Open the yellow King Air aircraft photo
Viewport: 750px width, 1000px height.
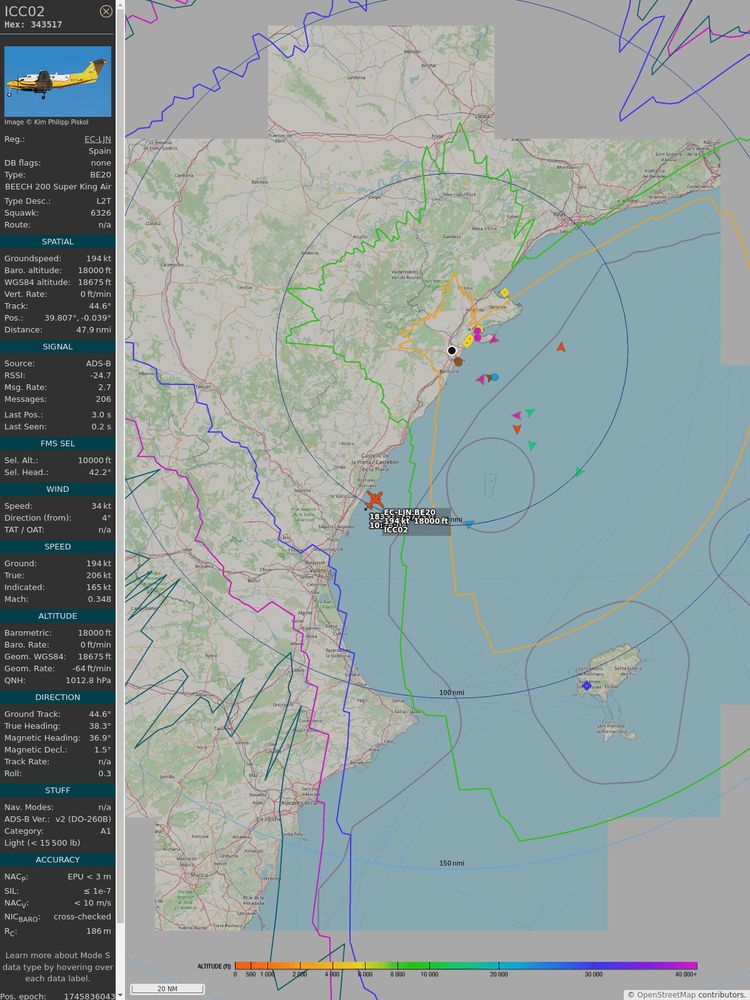coord(57,81)
